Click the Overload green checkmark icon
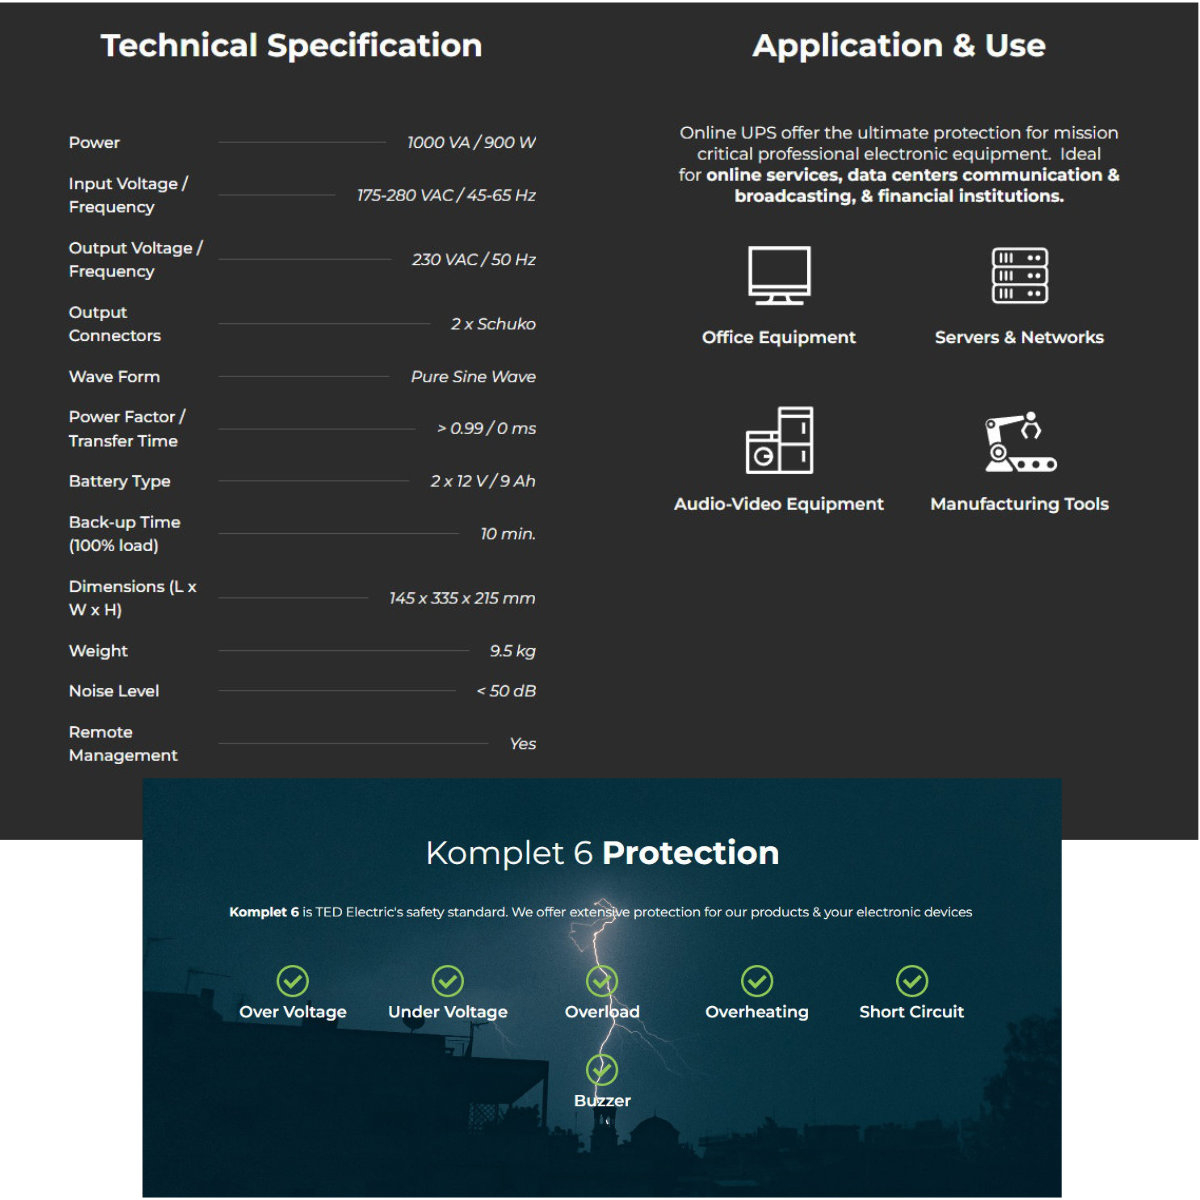The height and width of the screenshot is (1200, 1200). [x=602, y=980]
